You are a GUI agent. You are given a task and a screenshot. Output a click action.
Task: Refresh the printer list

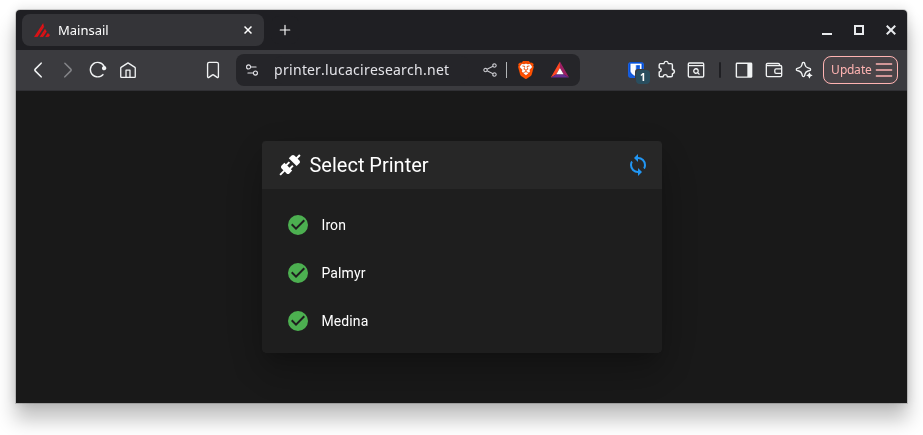[638, 165]
